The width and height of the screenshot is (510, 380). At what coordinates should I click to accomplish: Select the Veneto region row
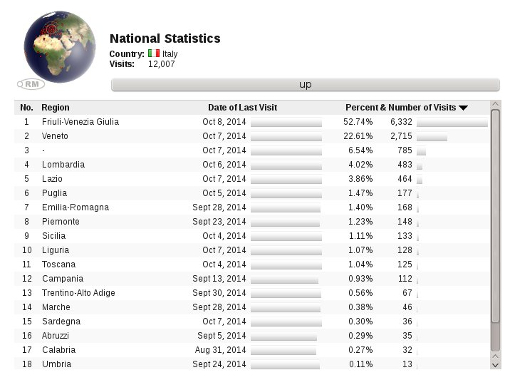tap(252, 136)
